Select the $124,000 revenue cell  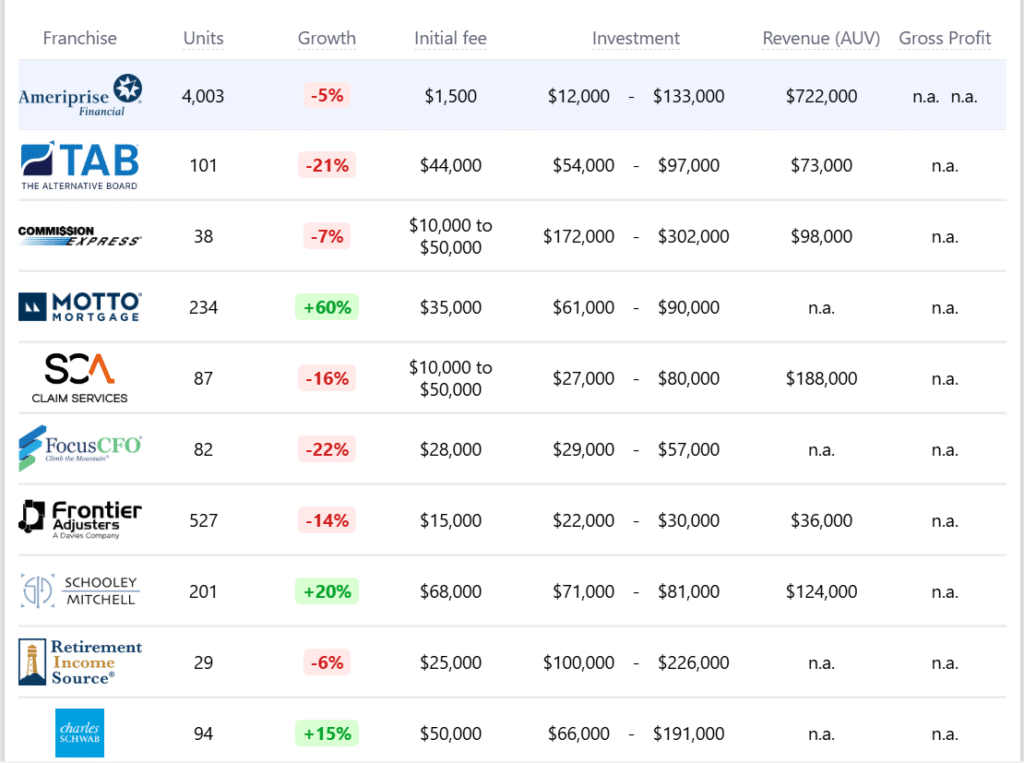pos(822,591)
